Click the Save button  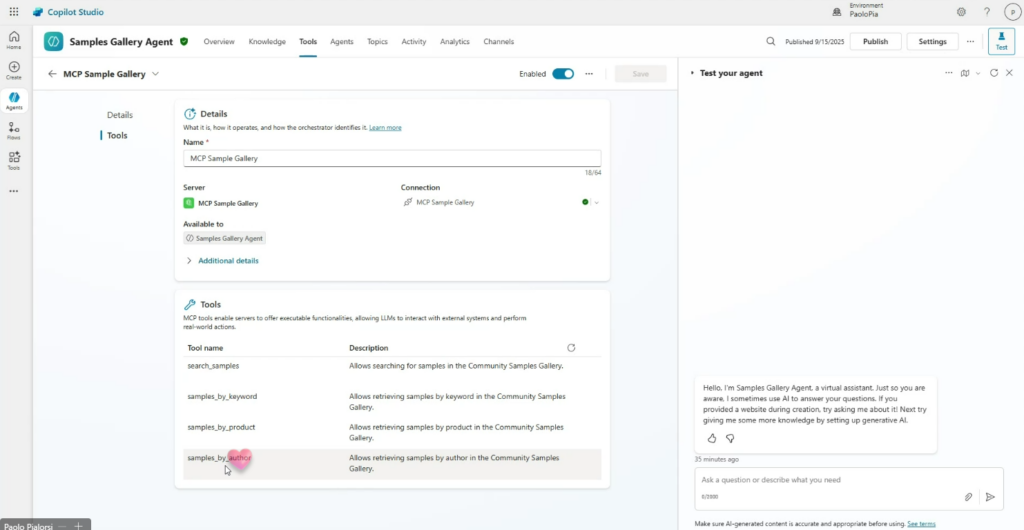point(641,74)
